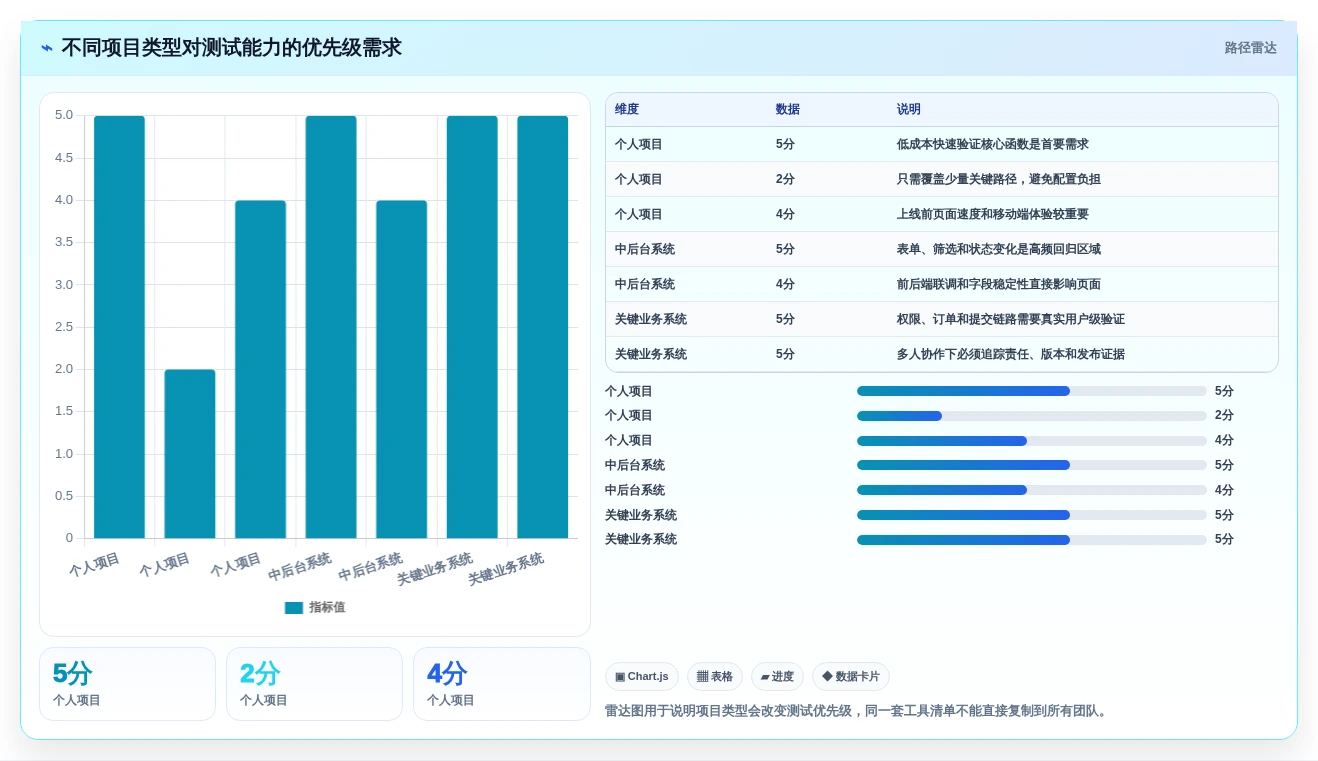Click the 1.5 tick label on the chart's y-axis
1318x761 pixels.
pyautogui.click(x=64, y=411)
